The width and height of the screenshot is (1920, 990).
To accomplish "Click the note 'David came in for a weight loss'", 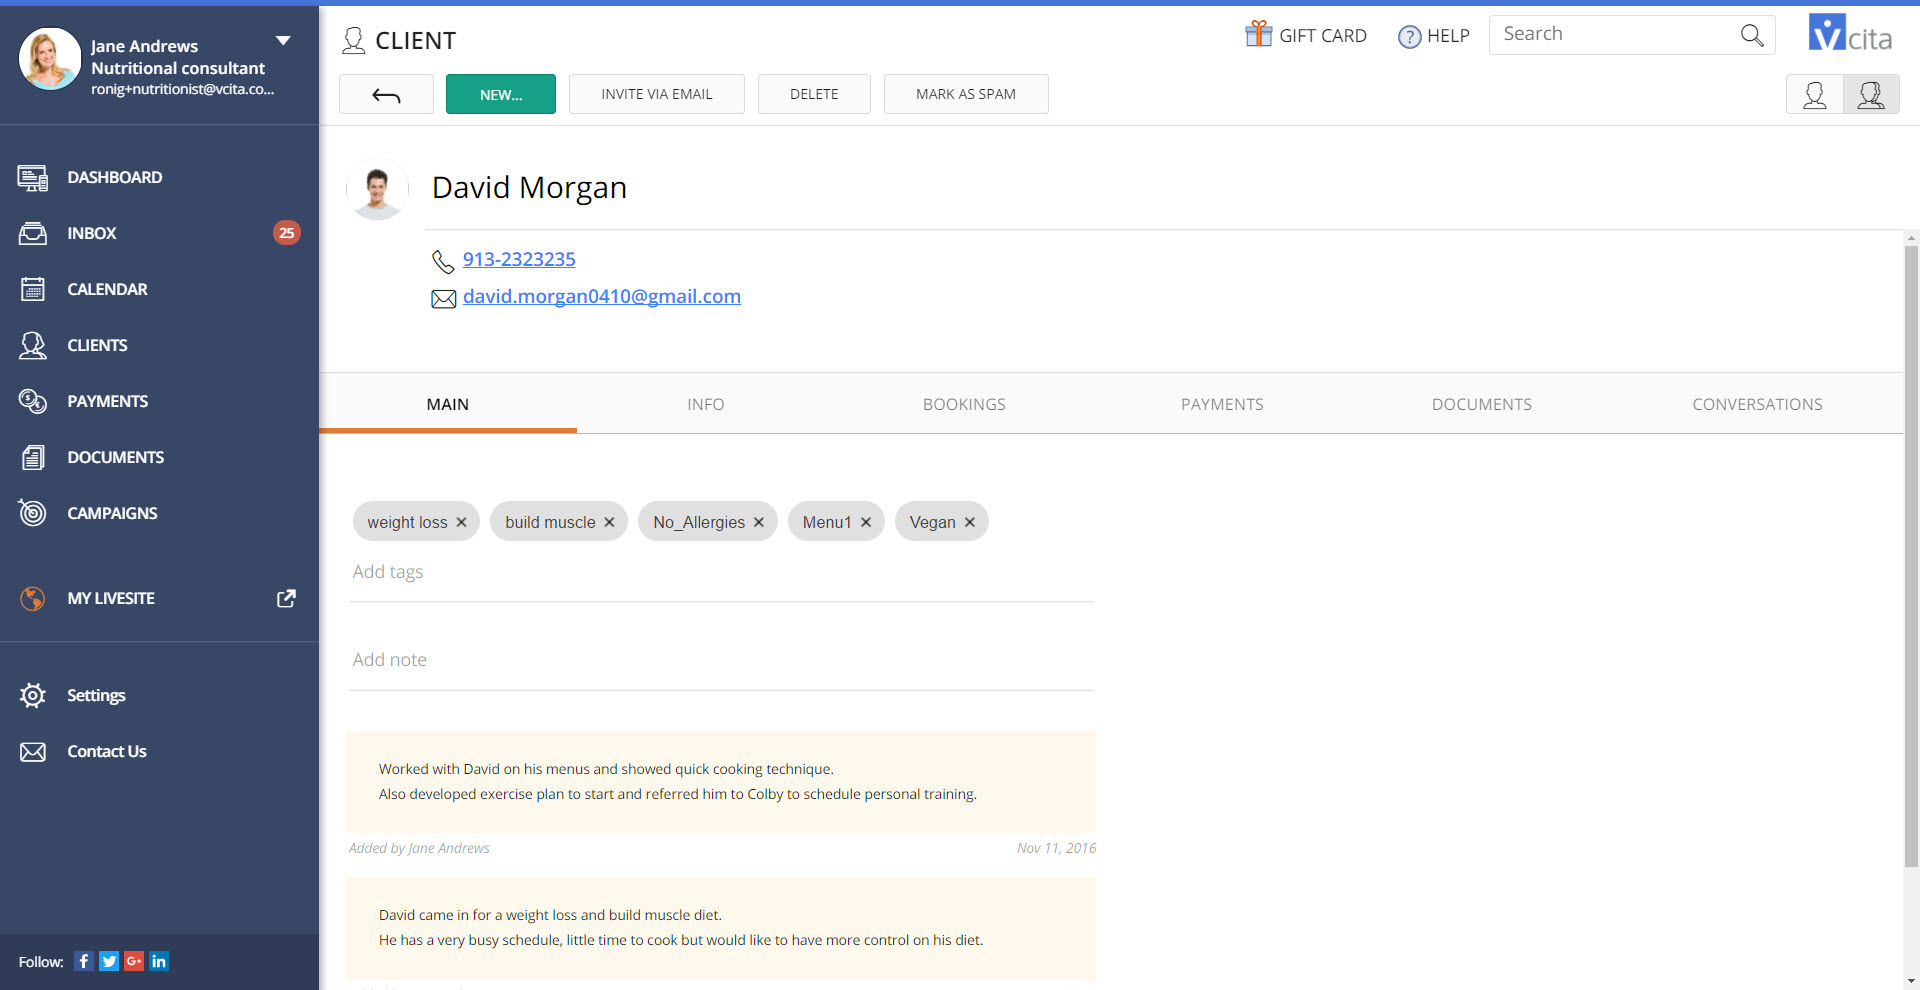I will click(721, 928).
